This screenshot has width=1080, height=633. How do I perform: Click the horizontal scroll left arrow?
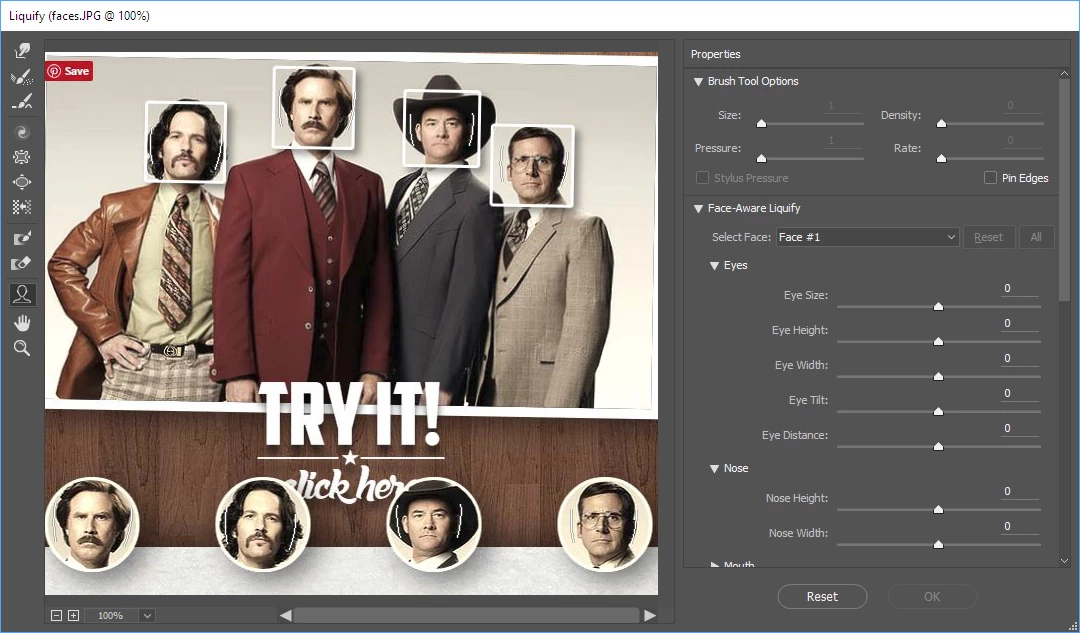(286, 615)
